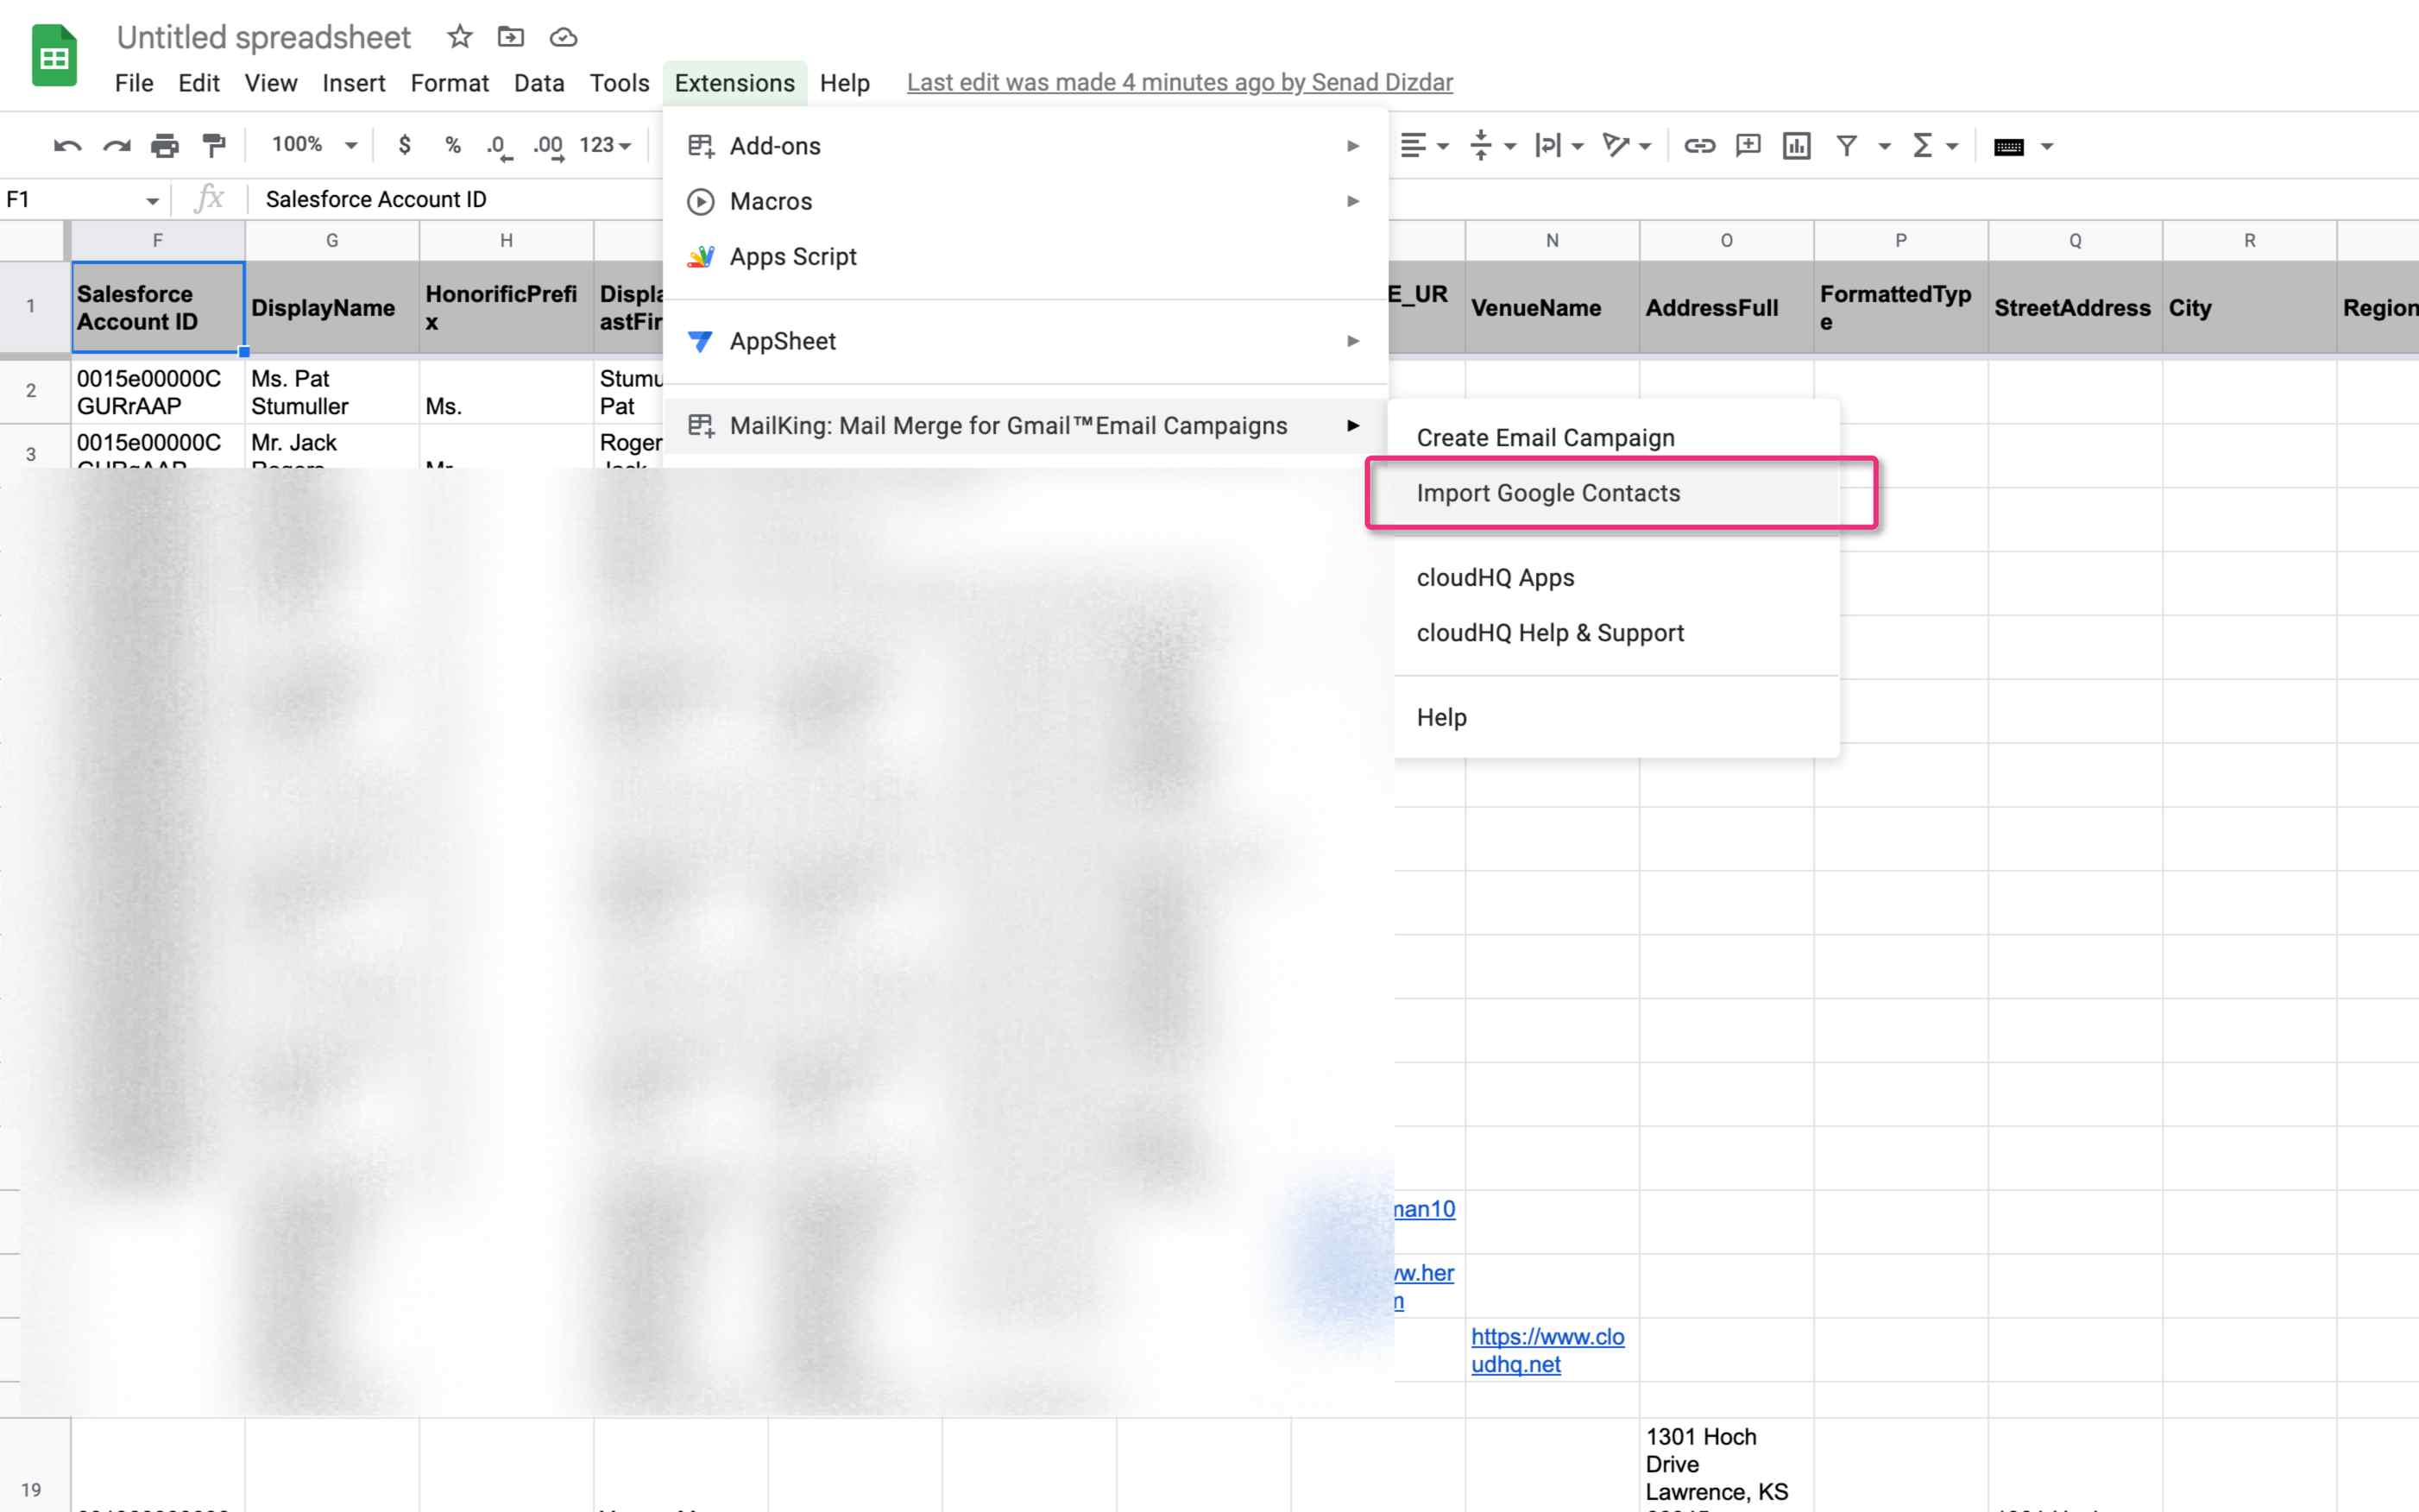
Task: Rename the Untitled spreadsheet title
Action: [x=264, y=37]
